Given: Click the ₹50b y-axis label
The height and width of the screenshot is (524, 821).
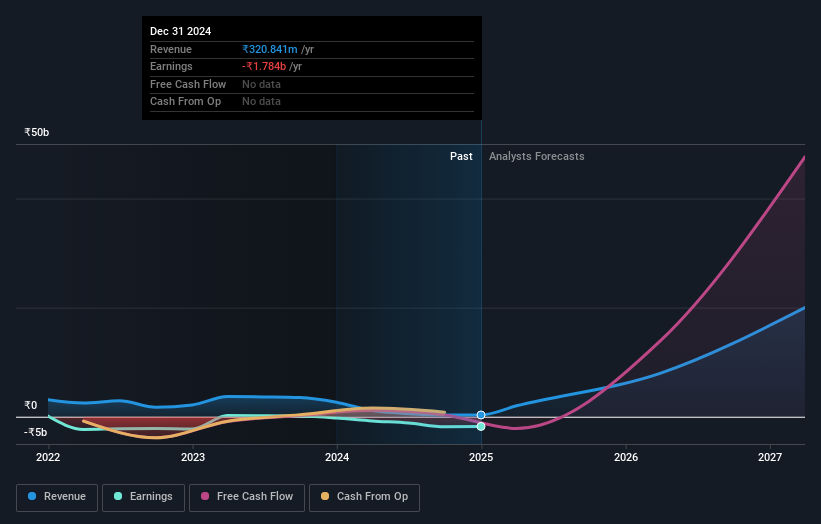Looking at the screenshot, I should click(37, 132).
